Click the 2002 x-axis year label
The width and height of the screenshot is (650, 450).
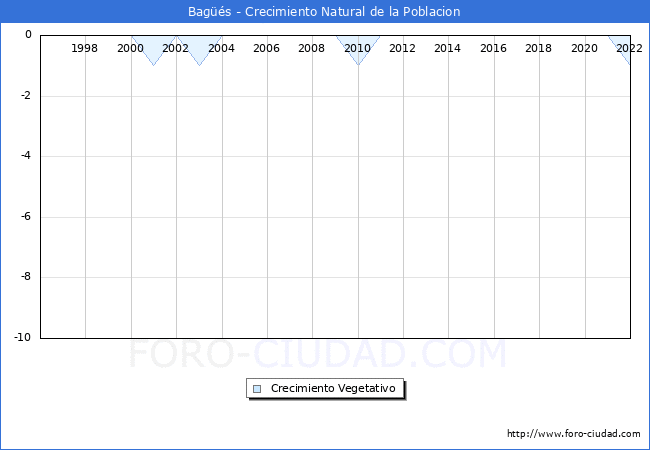[x=175, y=48]
